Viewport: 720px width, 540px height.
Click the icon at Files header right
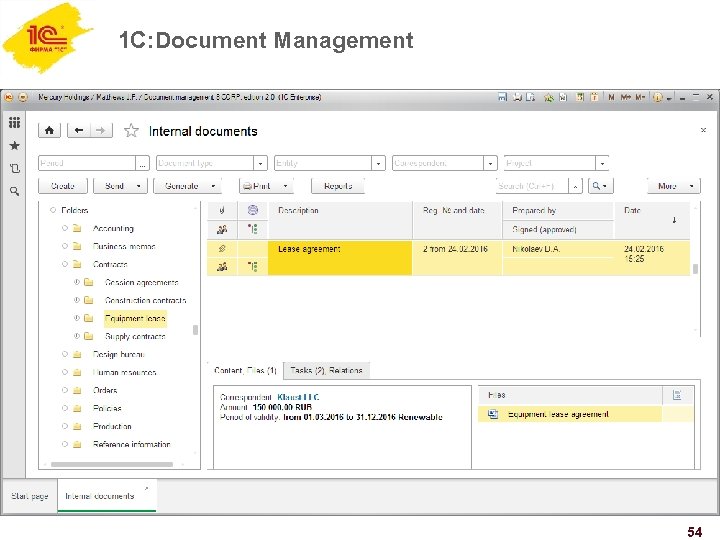pos(677,395)
